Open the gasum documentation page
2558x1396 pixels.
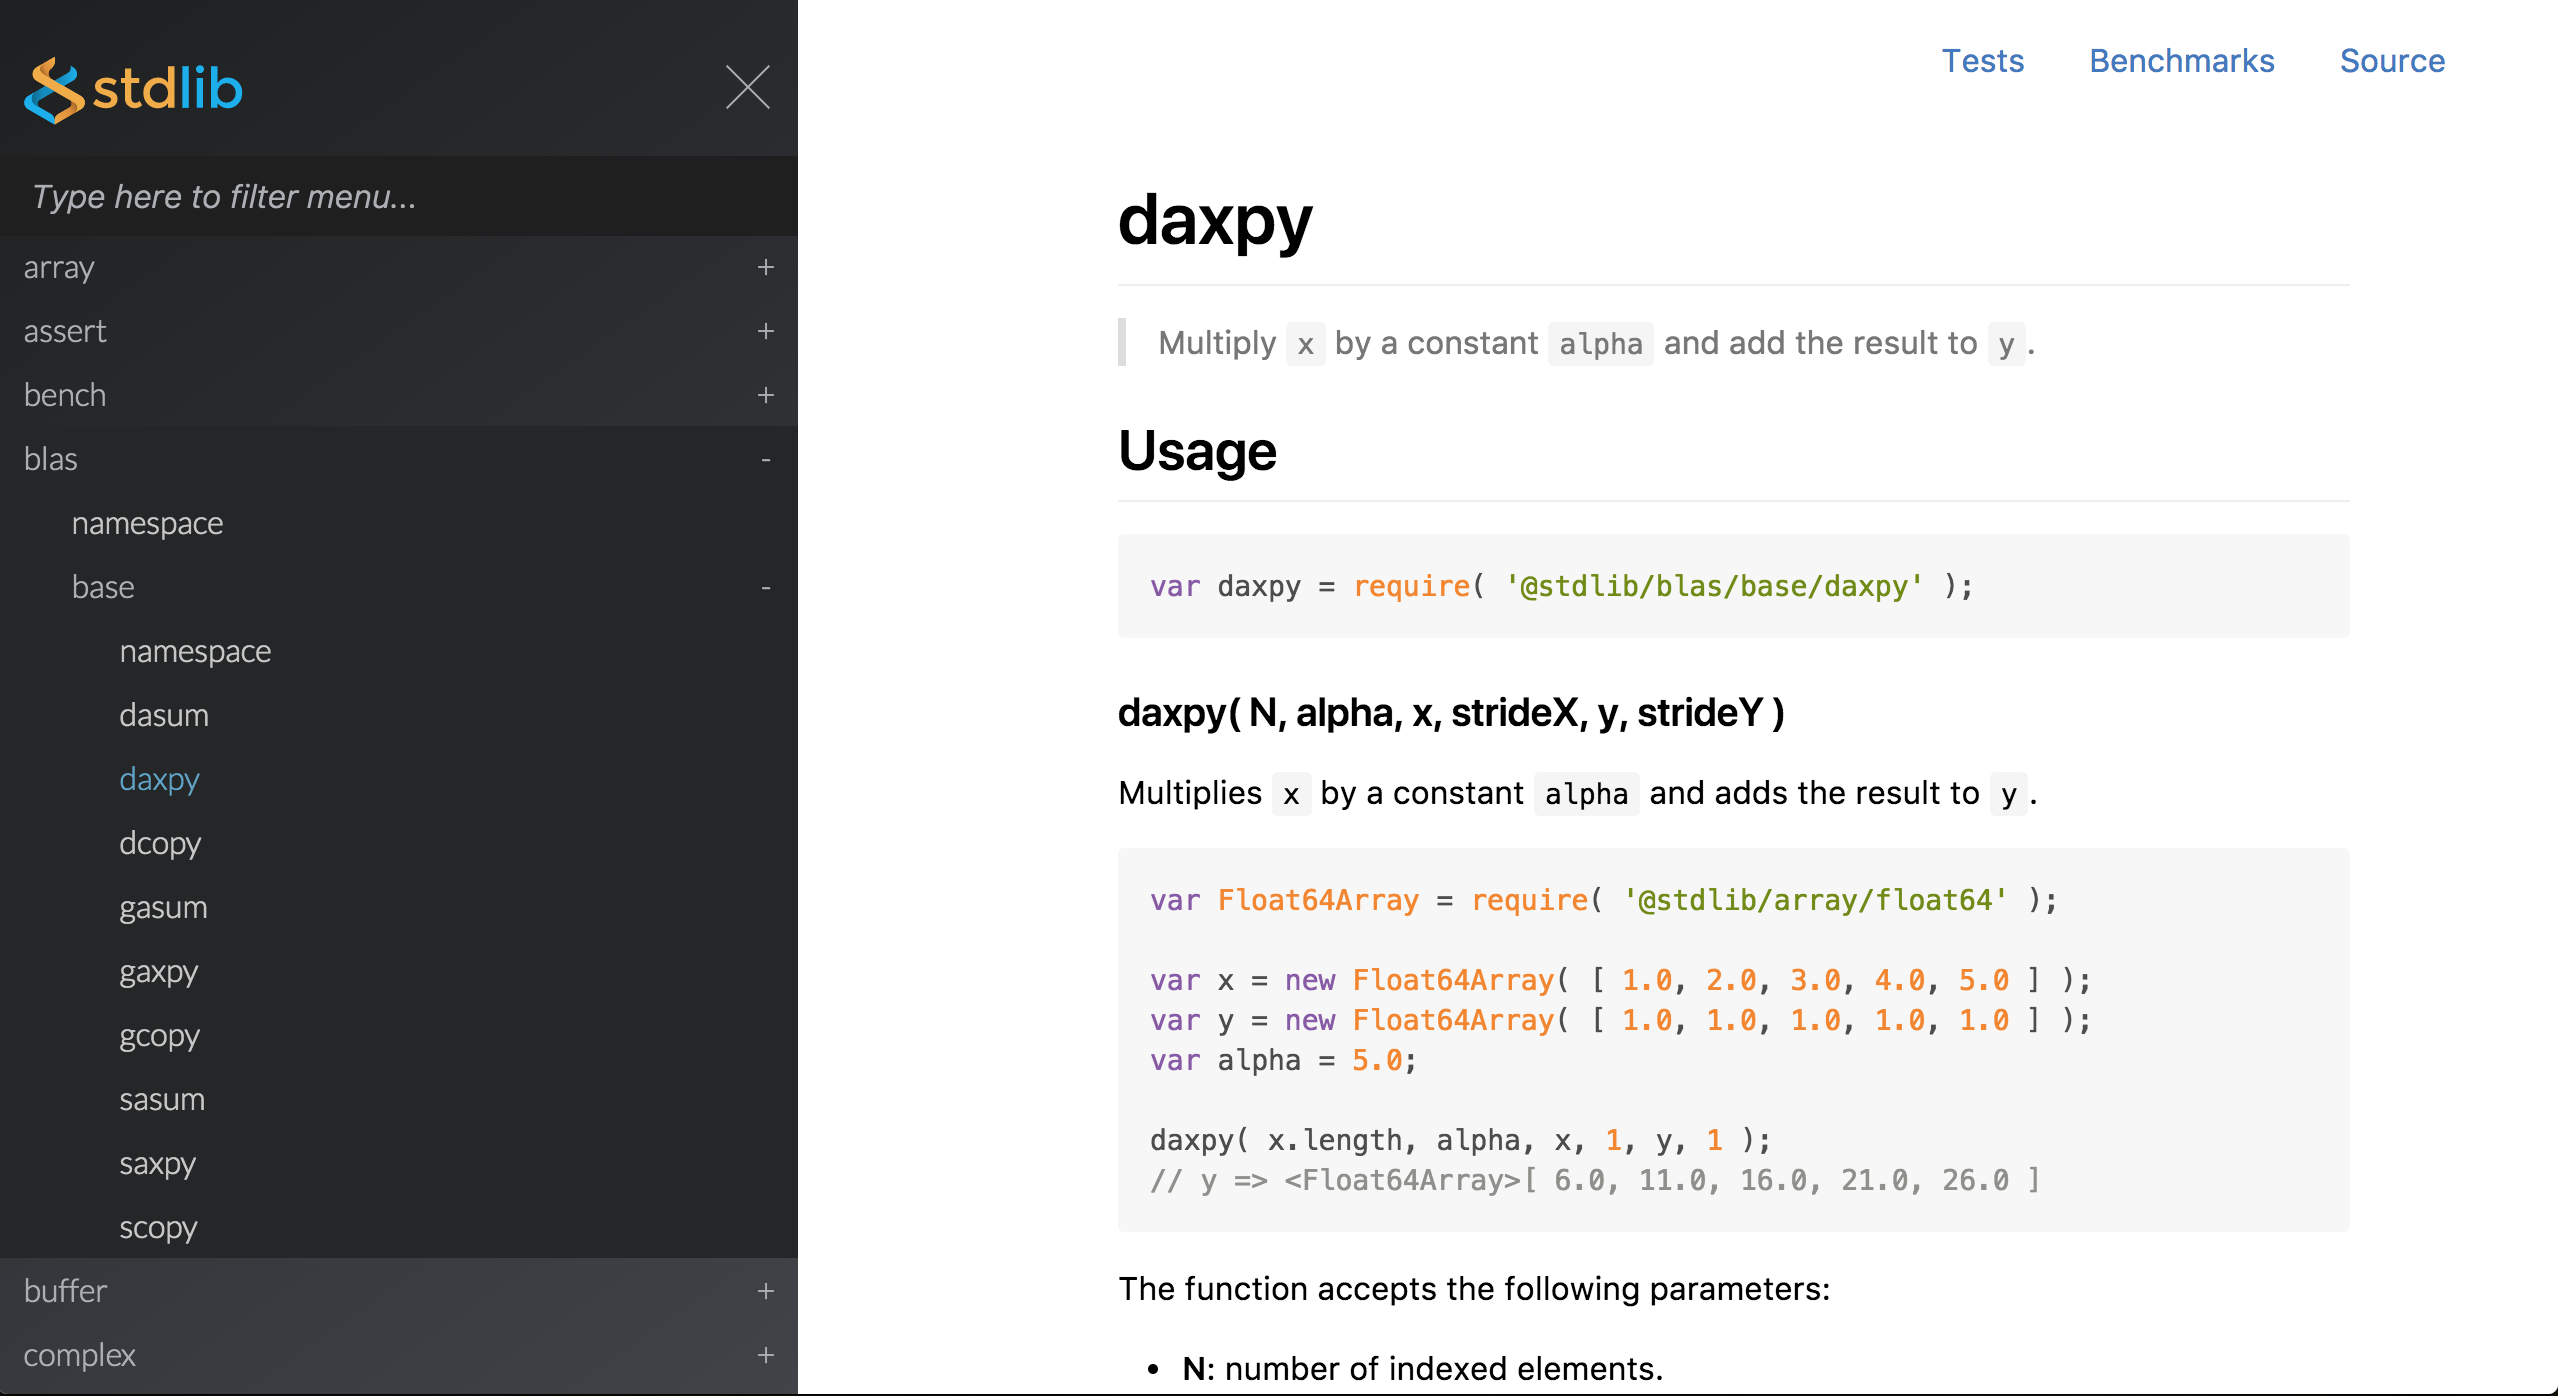point(164,907)
